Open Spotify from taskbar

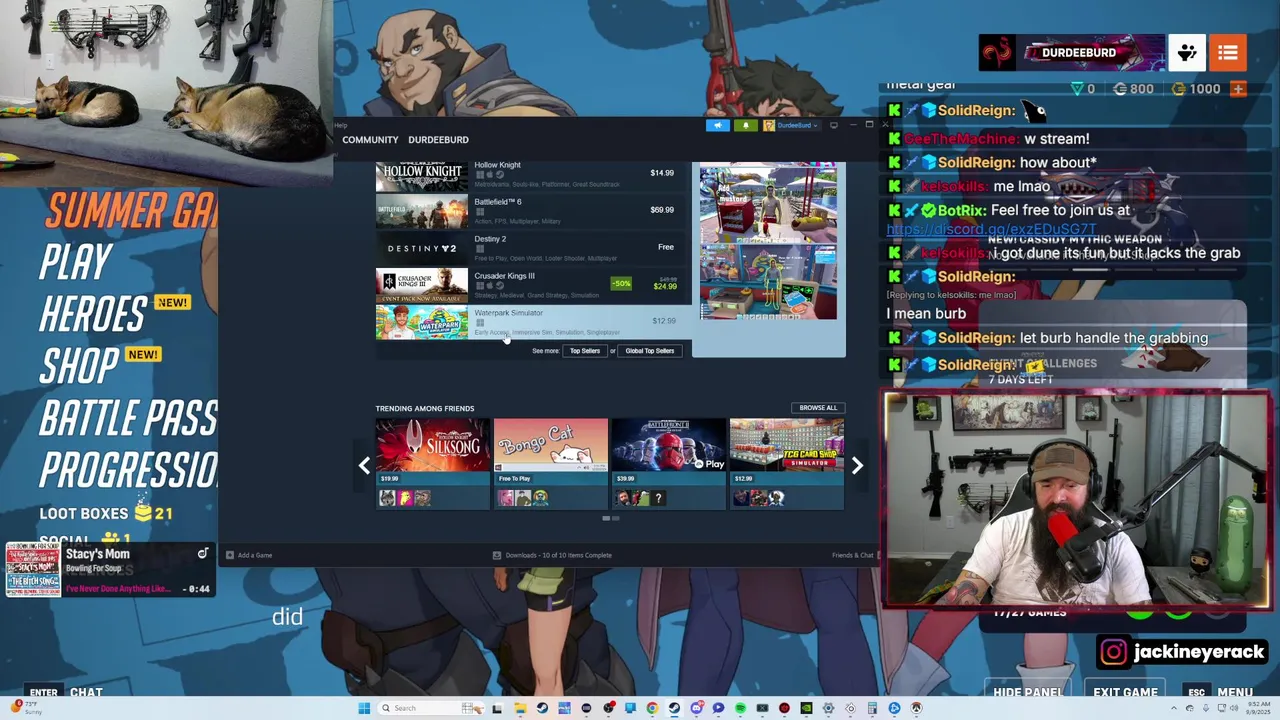740,708
